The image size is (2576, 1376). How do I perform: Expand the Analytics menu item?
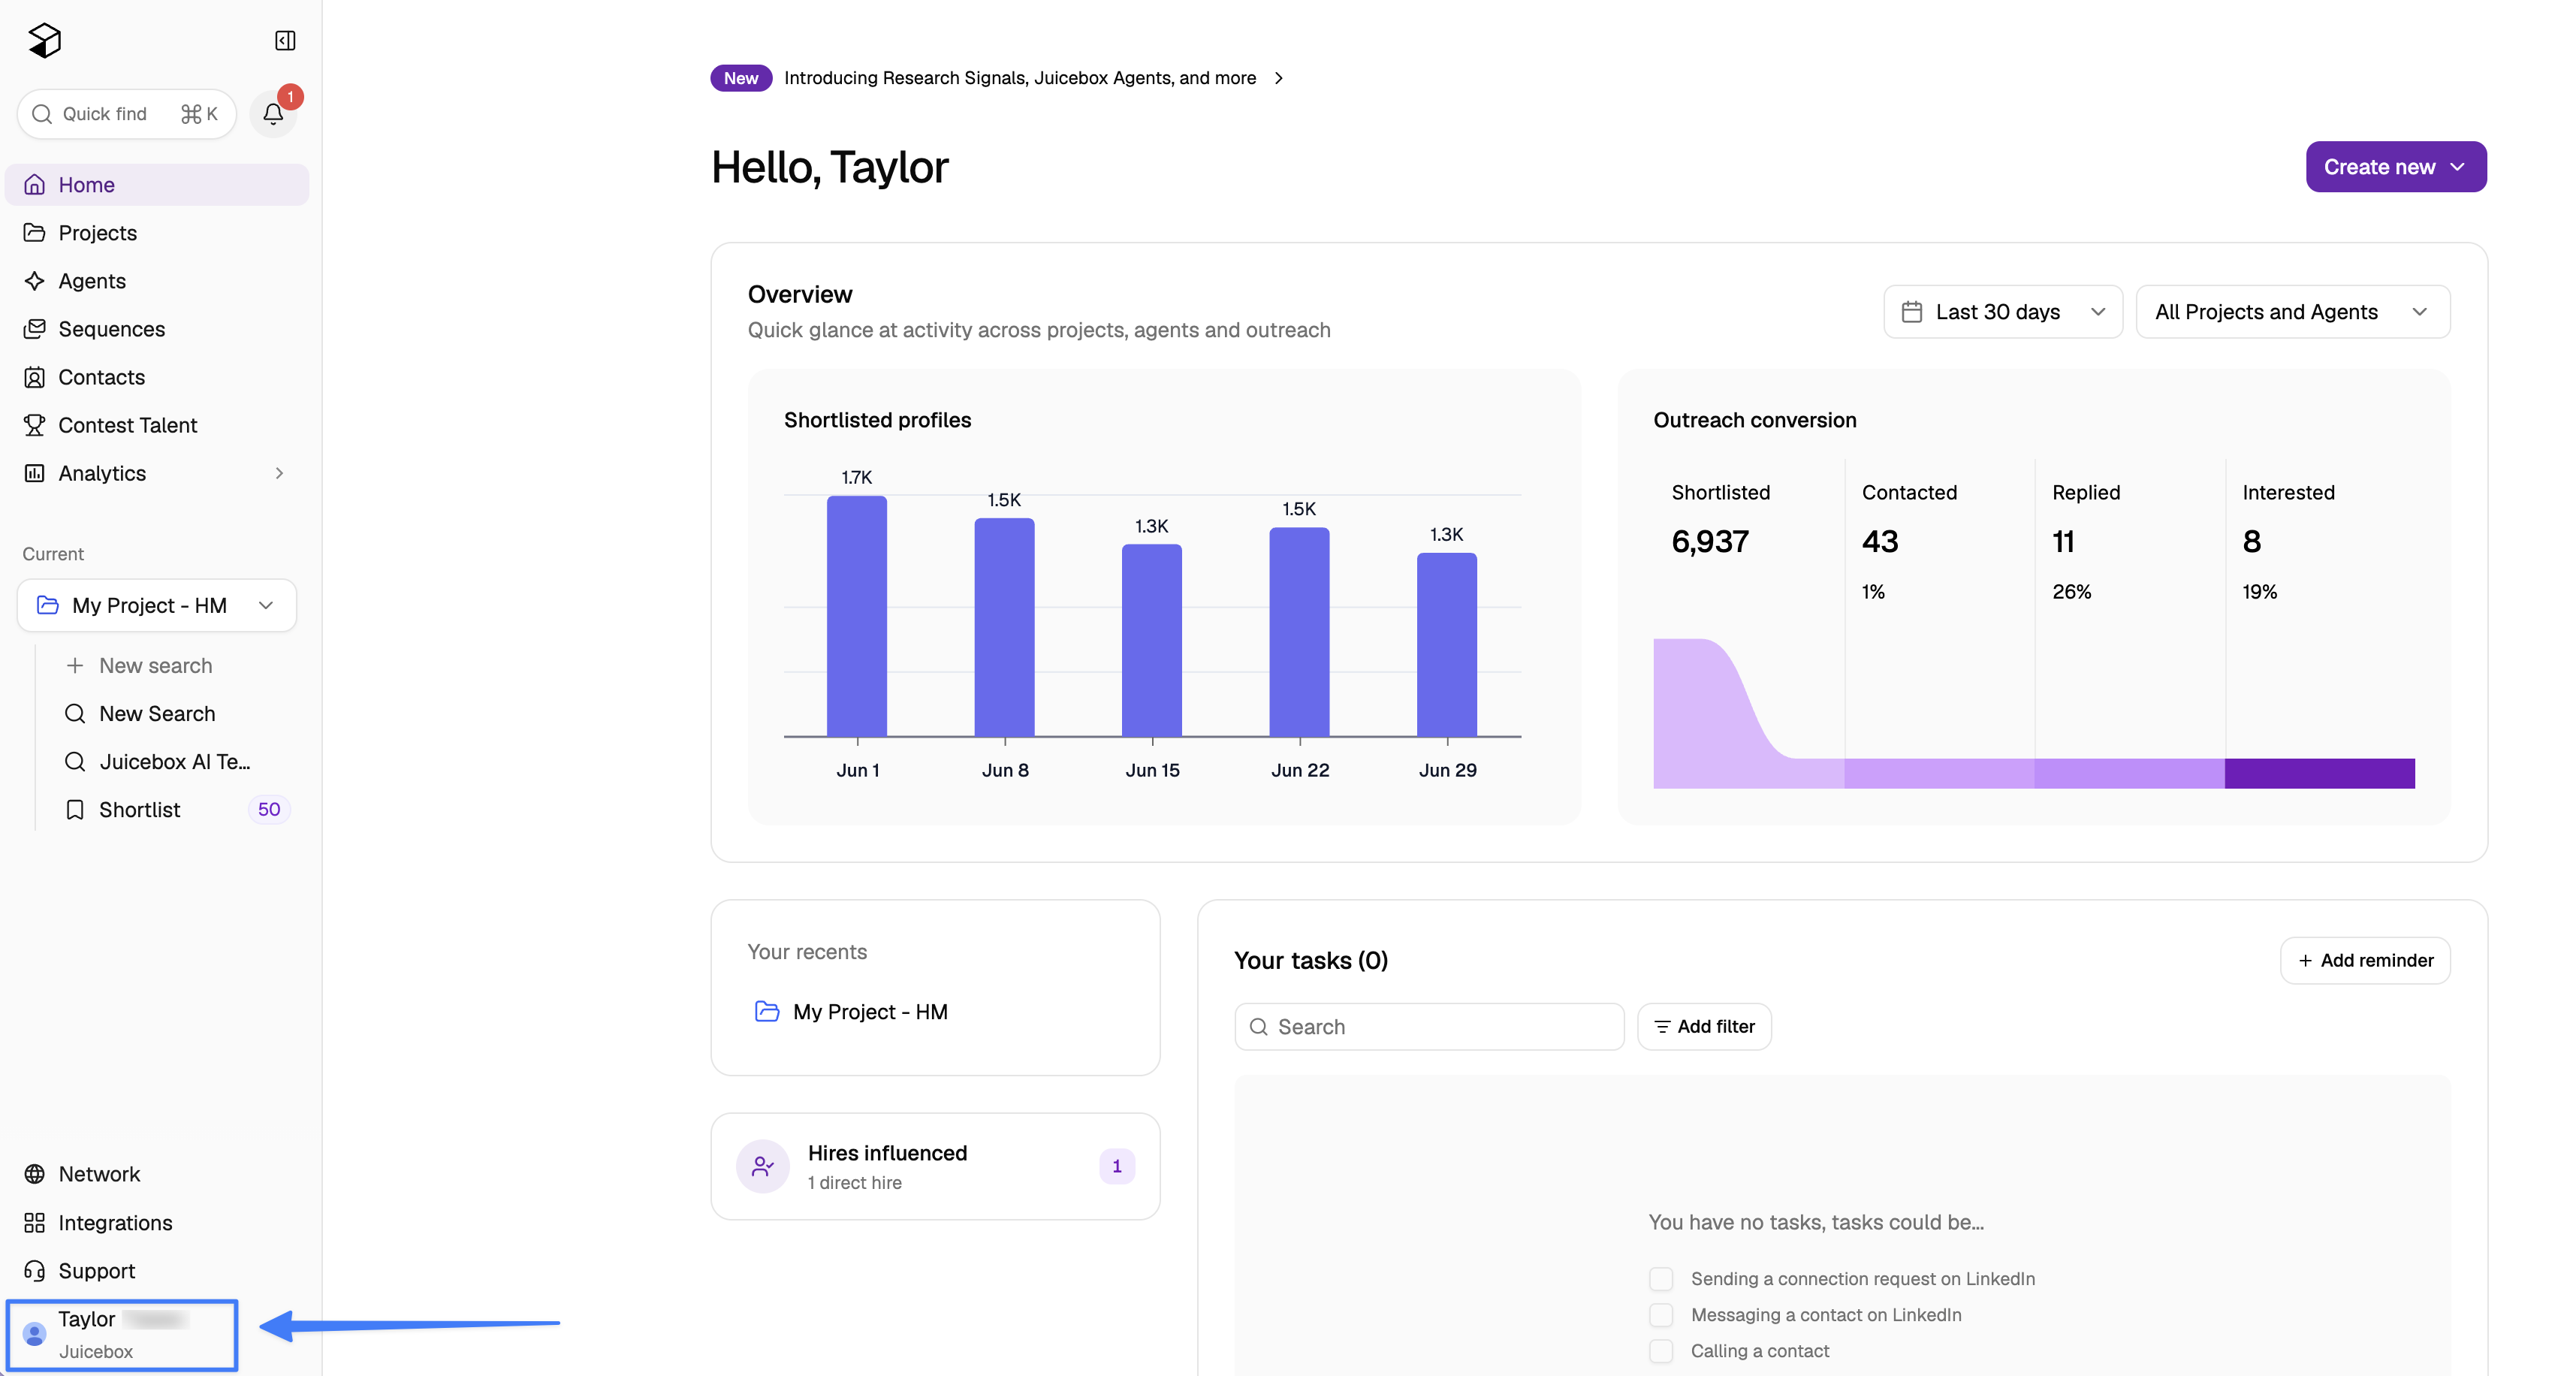click(x=157, y=473)
